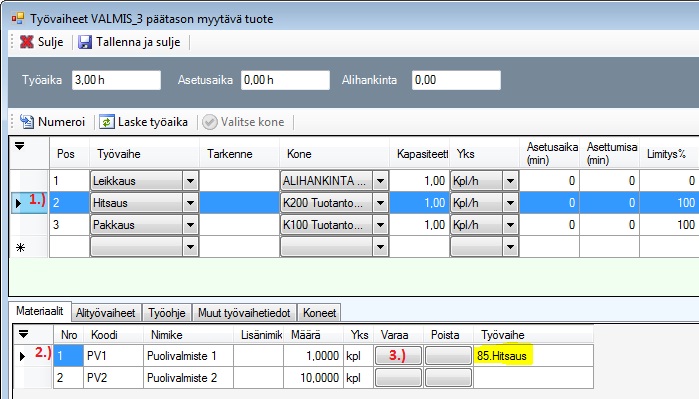This screenshot has width=699, height=399.
Task: Click the Valitse kone checkmark icon
Action: point(210,122)
